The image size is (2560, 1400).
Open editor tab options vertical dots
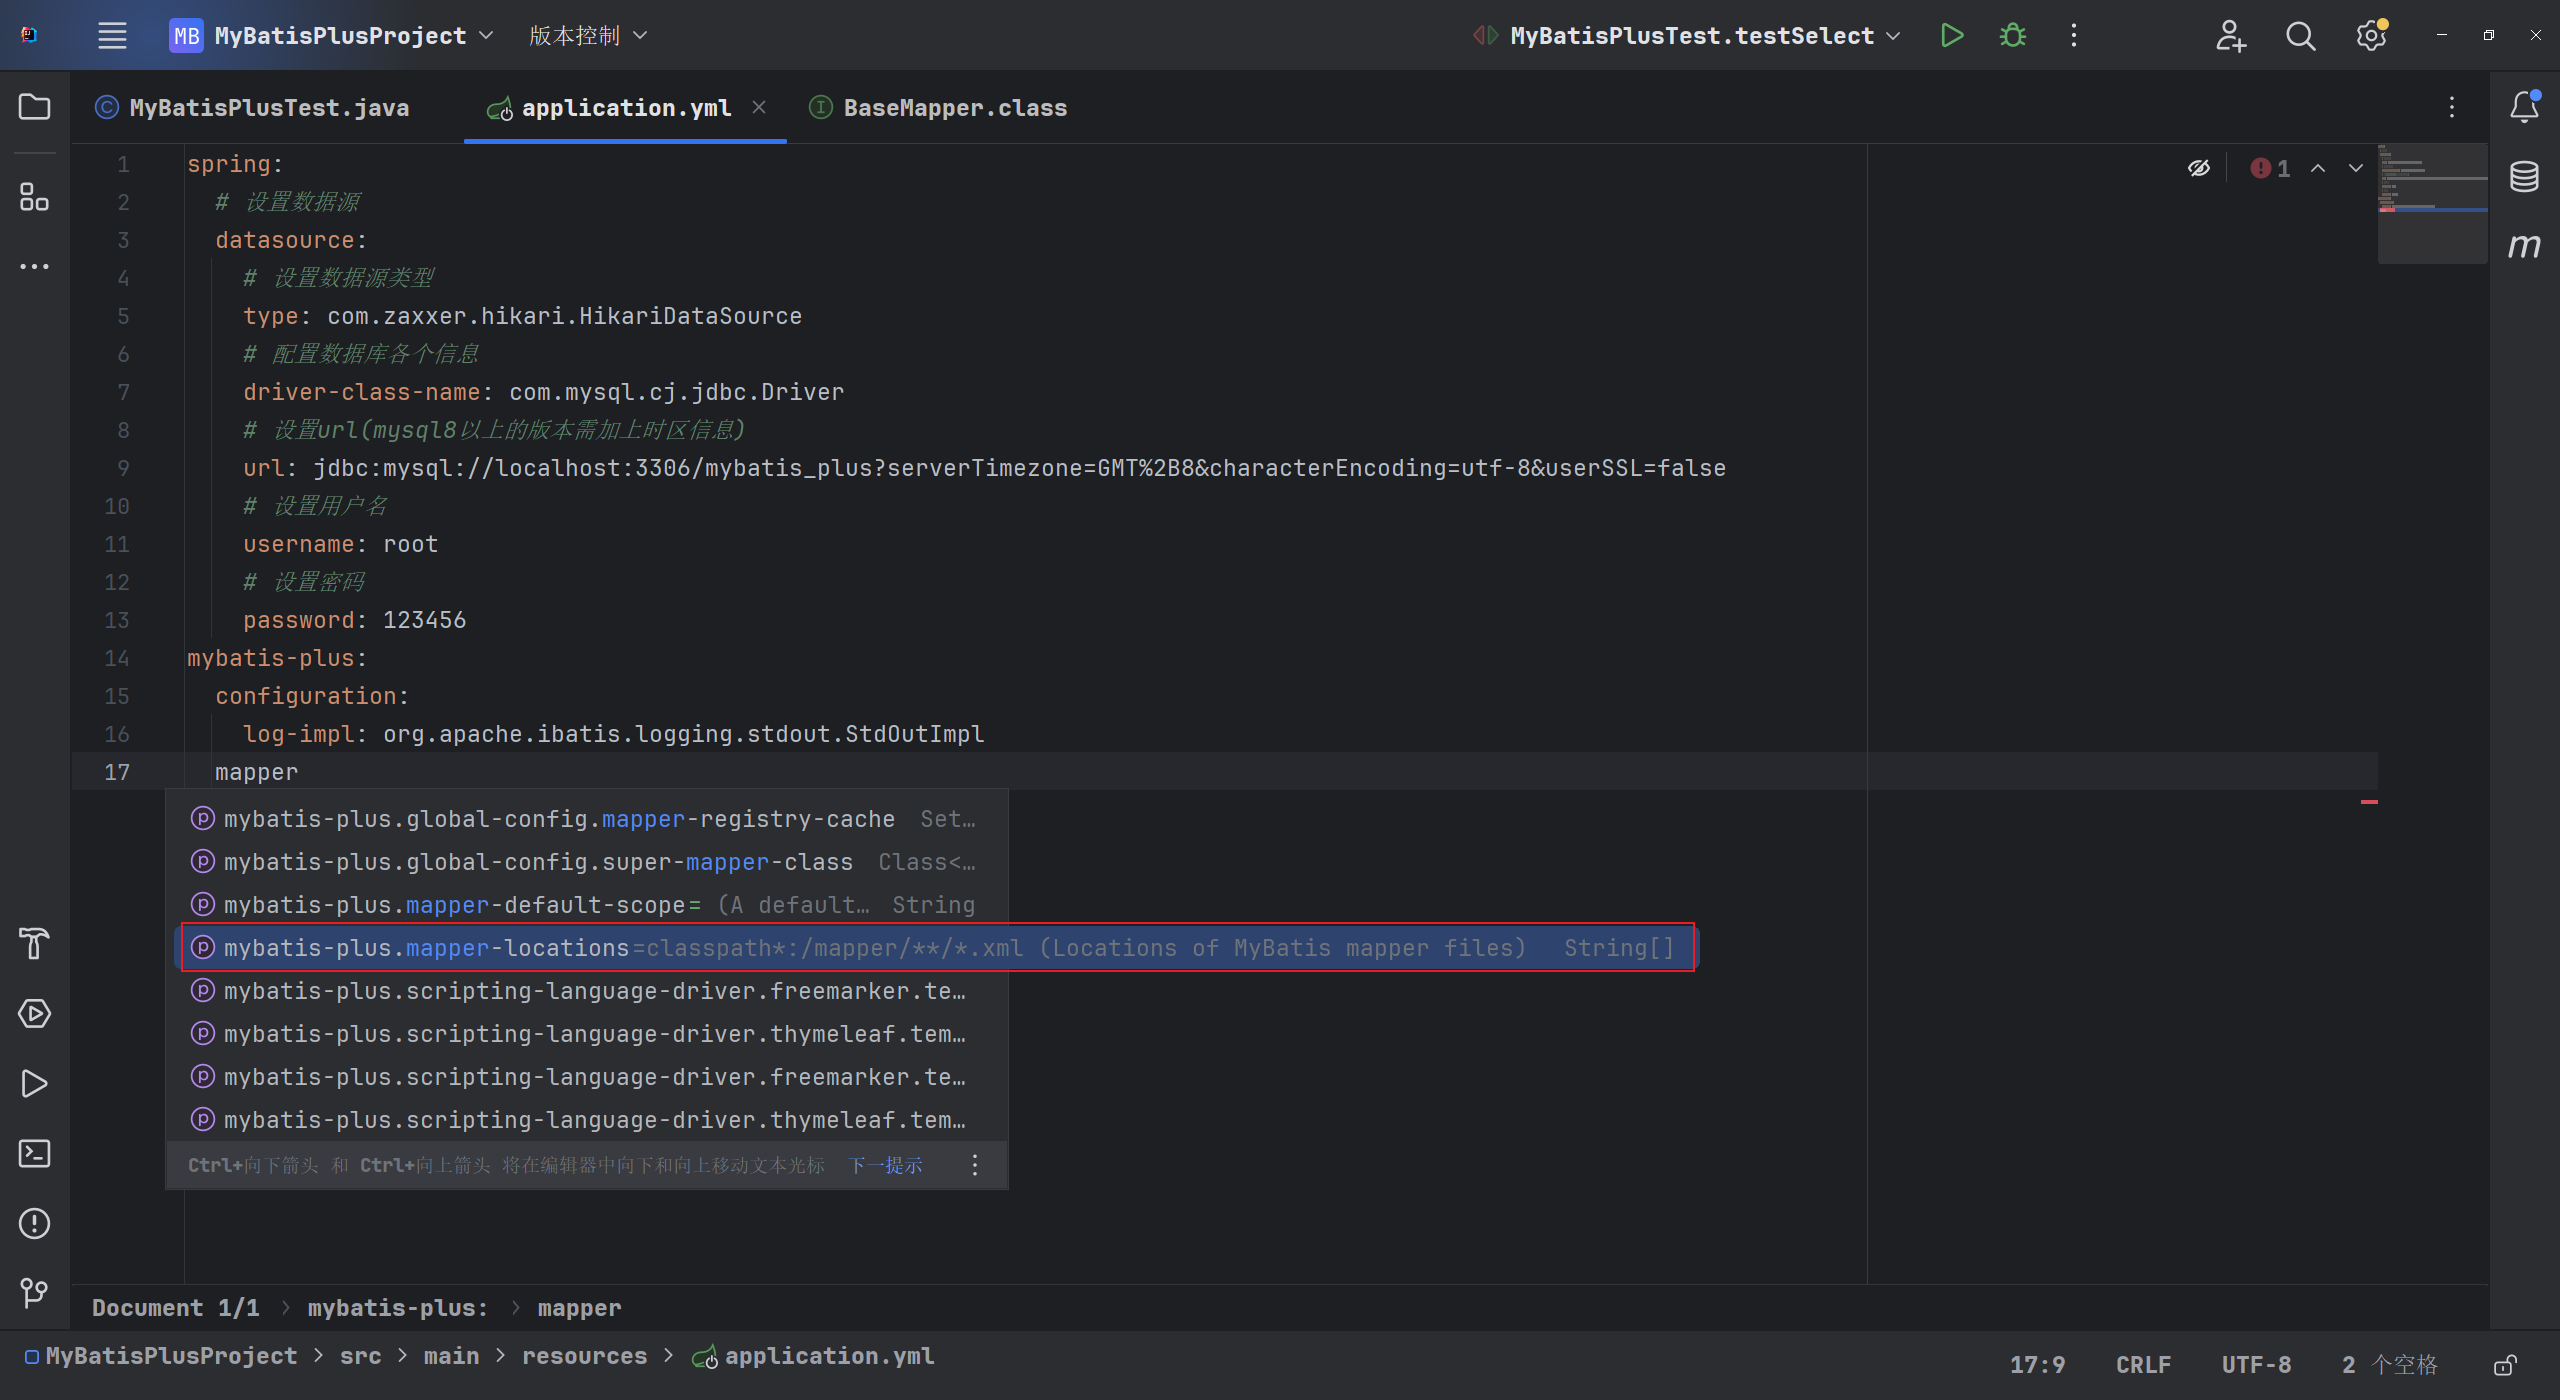point(2452,107)
